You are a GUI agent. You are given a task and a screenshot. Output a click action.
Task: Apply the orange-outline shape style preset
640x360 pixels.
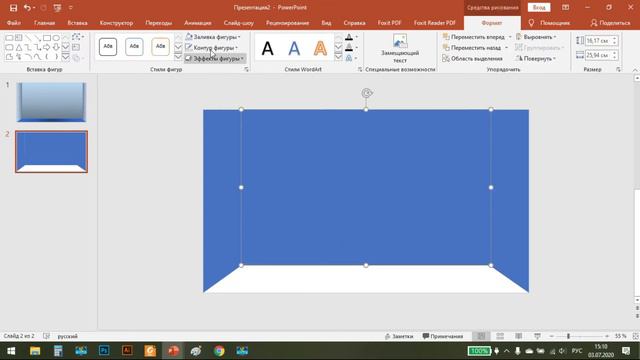click(x=160, y=47)
